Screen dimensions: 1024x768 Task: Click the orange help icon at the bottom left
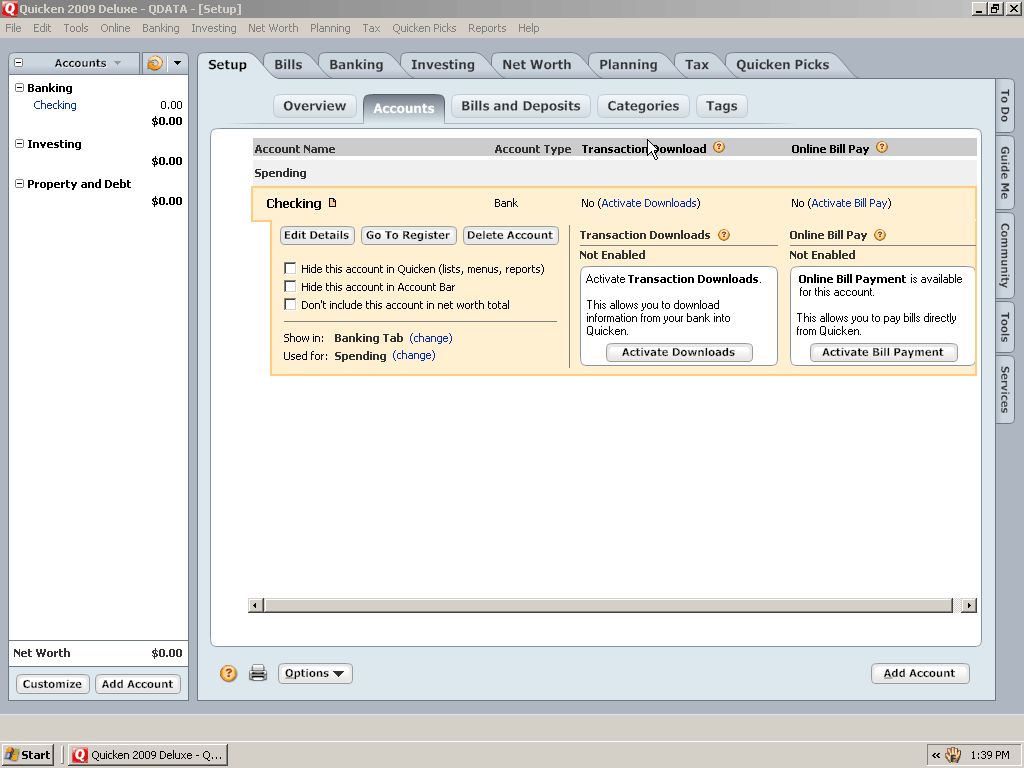coord(228,673)
